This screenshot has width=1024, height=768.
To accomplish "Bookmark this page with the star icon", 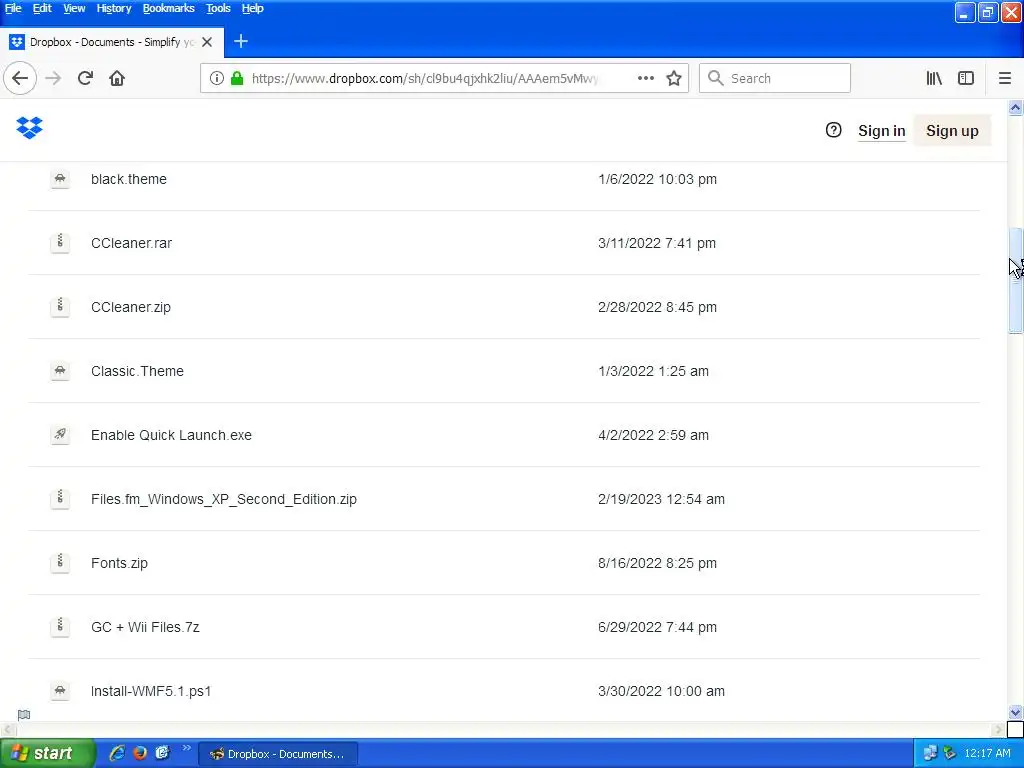I will click(x=674, y=78).
